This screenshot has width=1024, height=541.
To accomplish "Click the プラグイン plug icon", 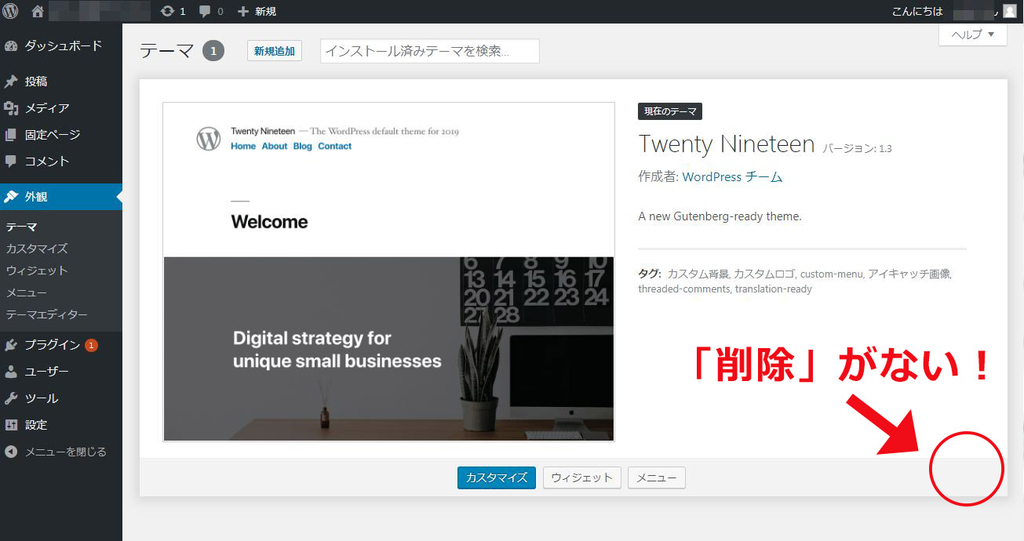I will tap(10, 345).
